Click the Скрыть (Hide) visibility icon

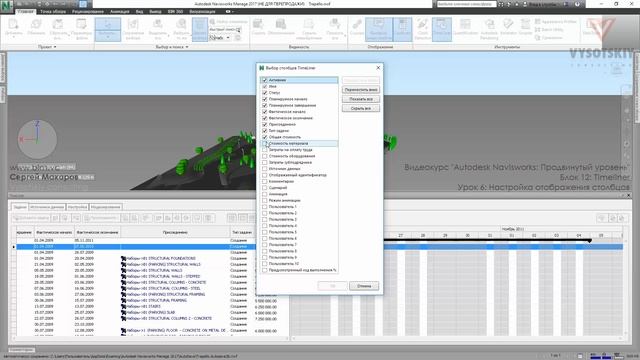pyautogui.click(x=258, y=27)
